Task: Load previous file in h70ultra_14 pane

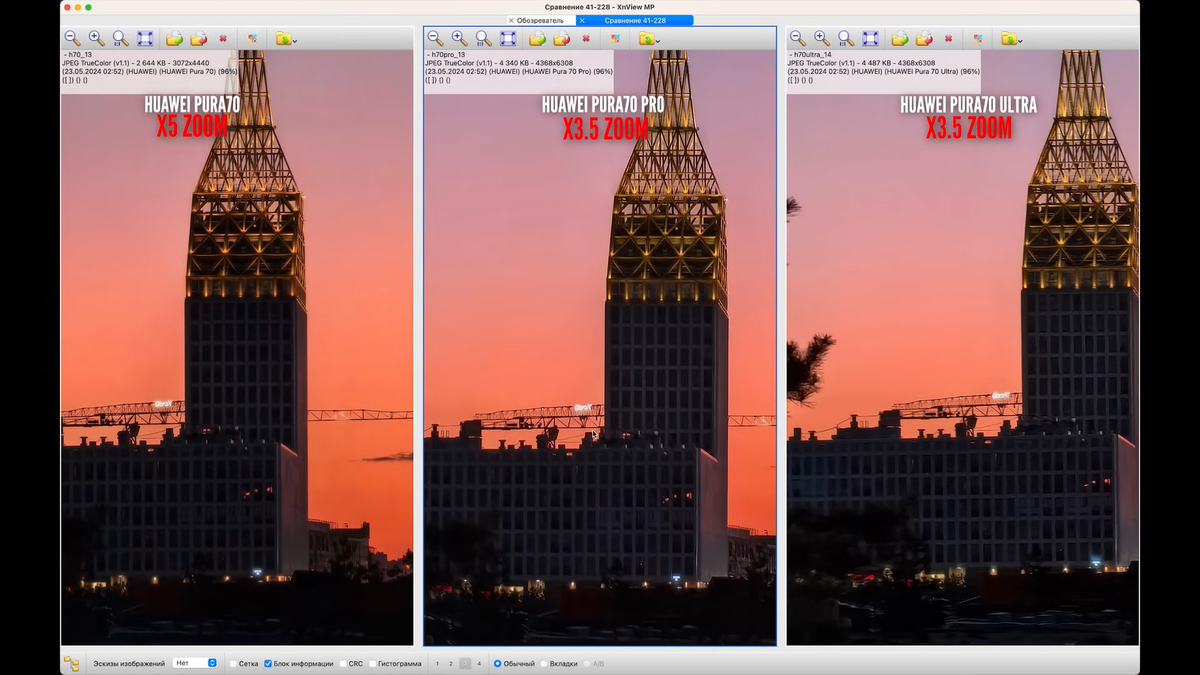Action: coord(924,38)
